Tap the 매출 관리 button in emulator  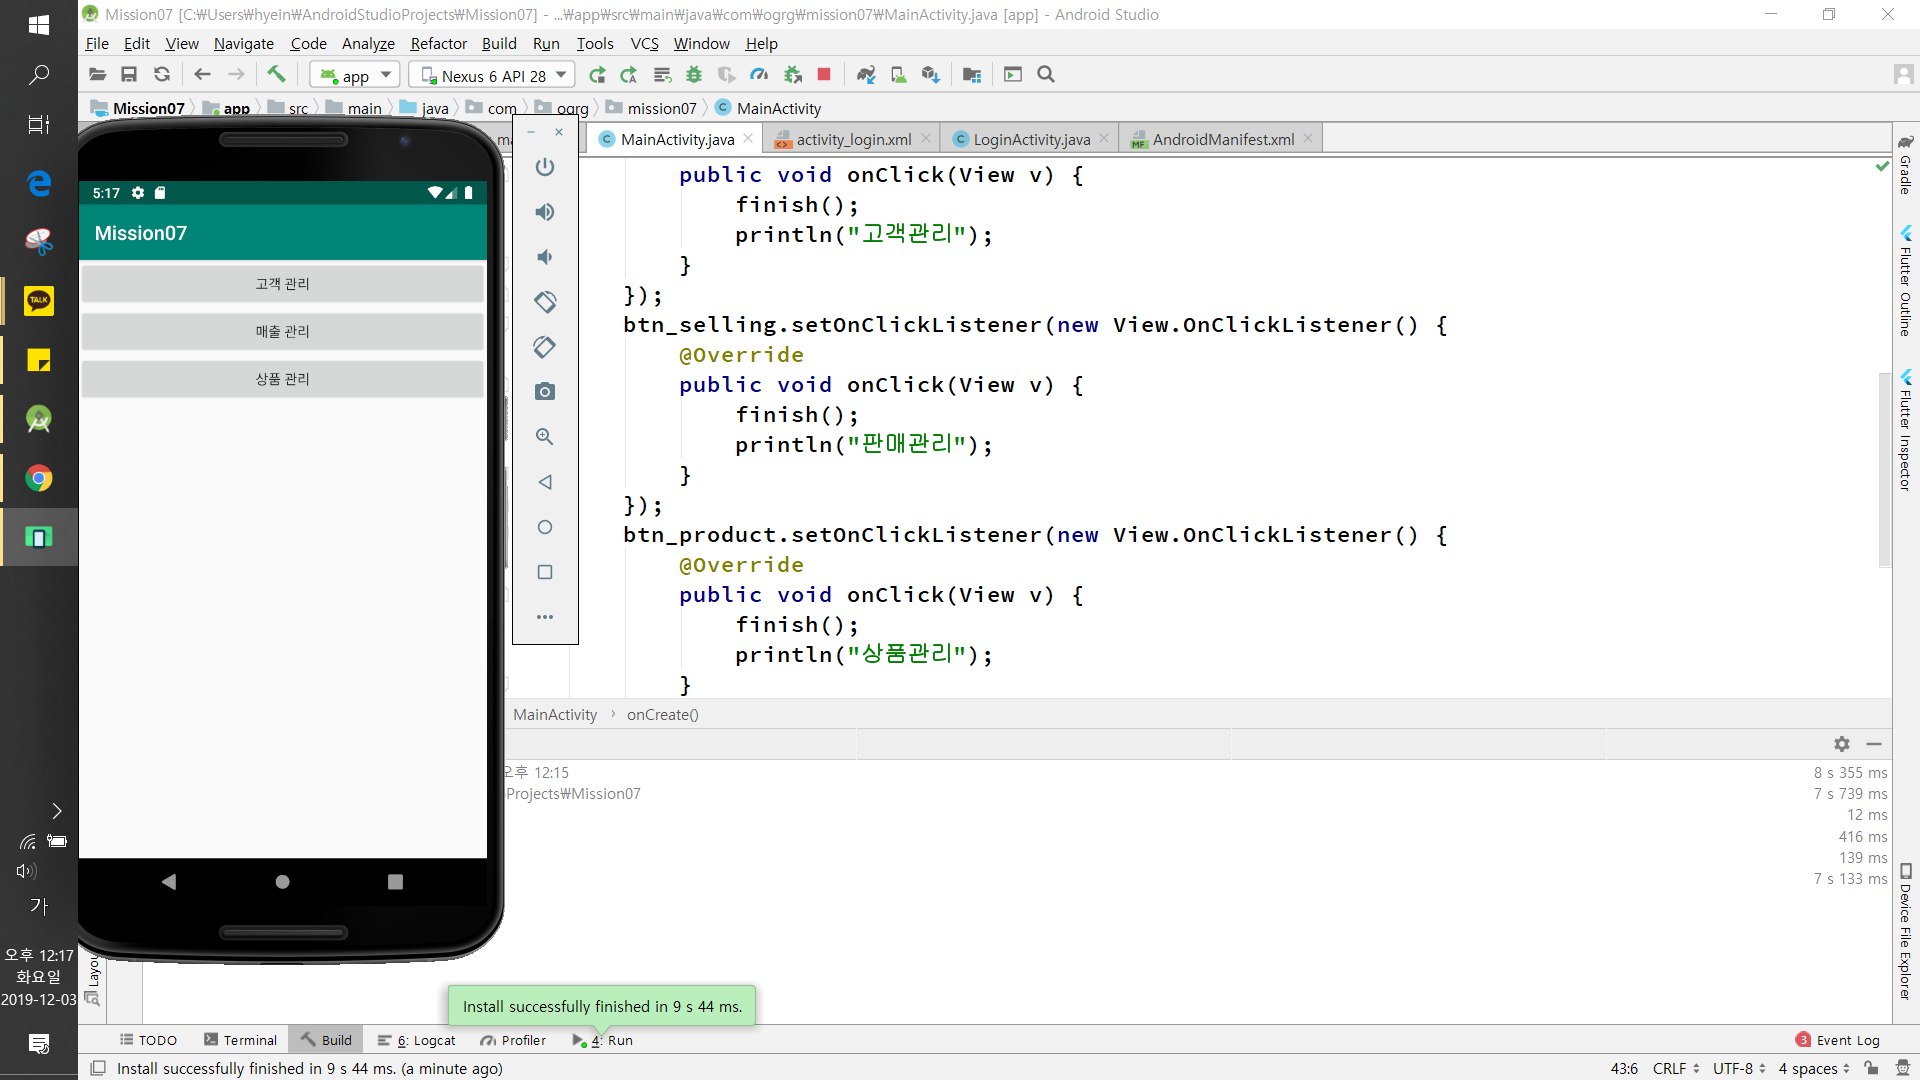[x=282, y=331]
